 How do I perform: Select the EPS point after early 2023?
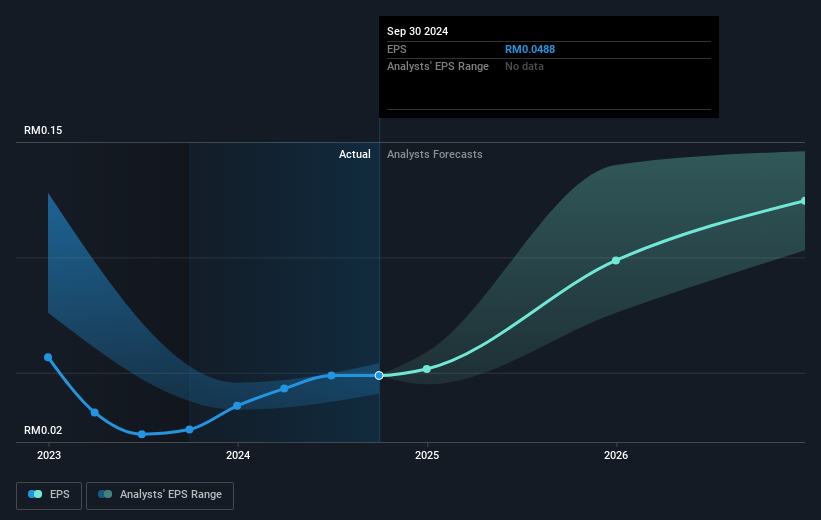[x=95, y=413]
